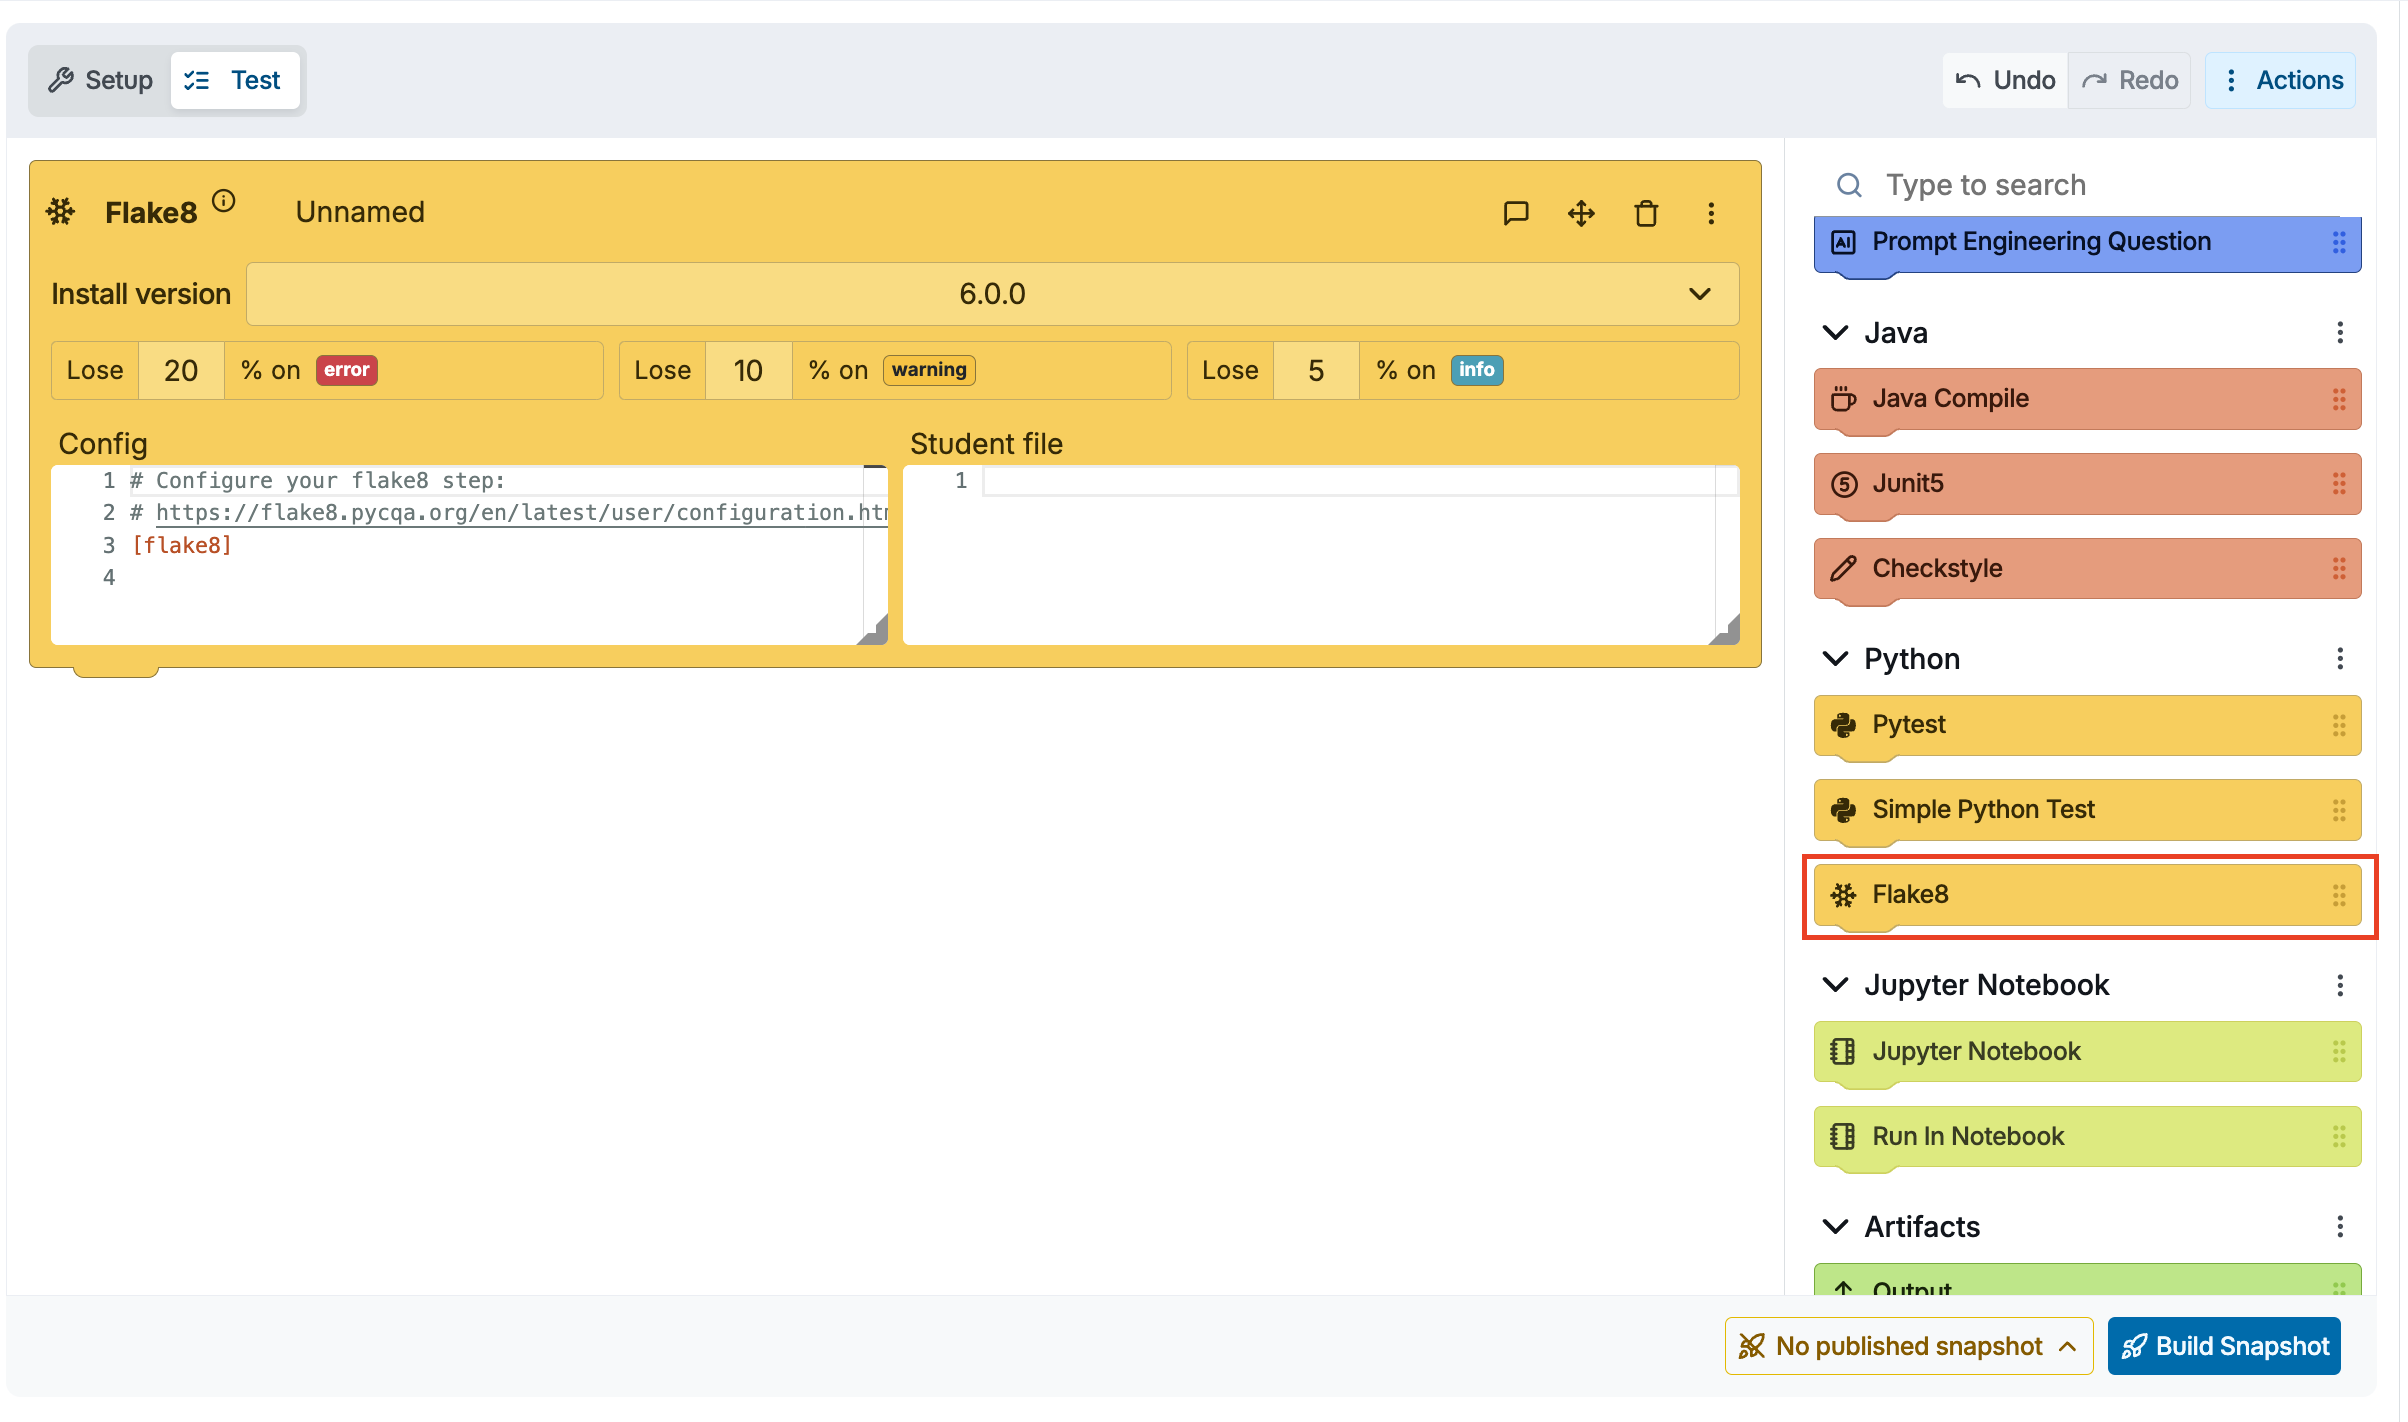Expand the No published snapshot menu
2408x1422 pixels.
click(1908, 1346)
